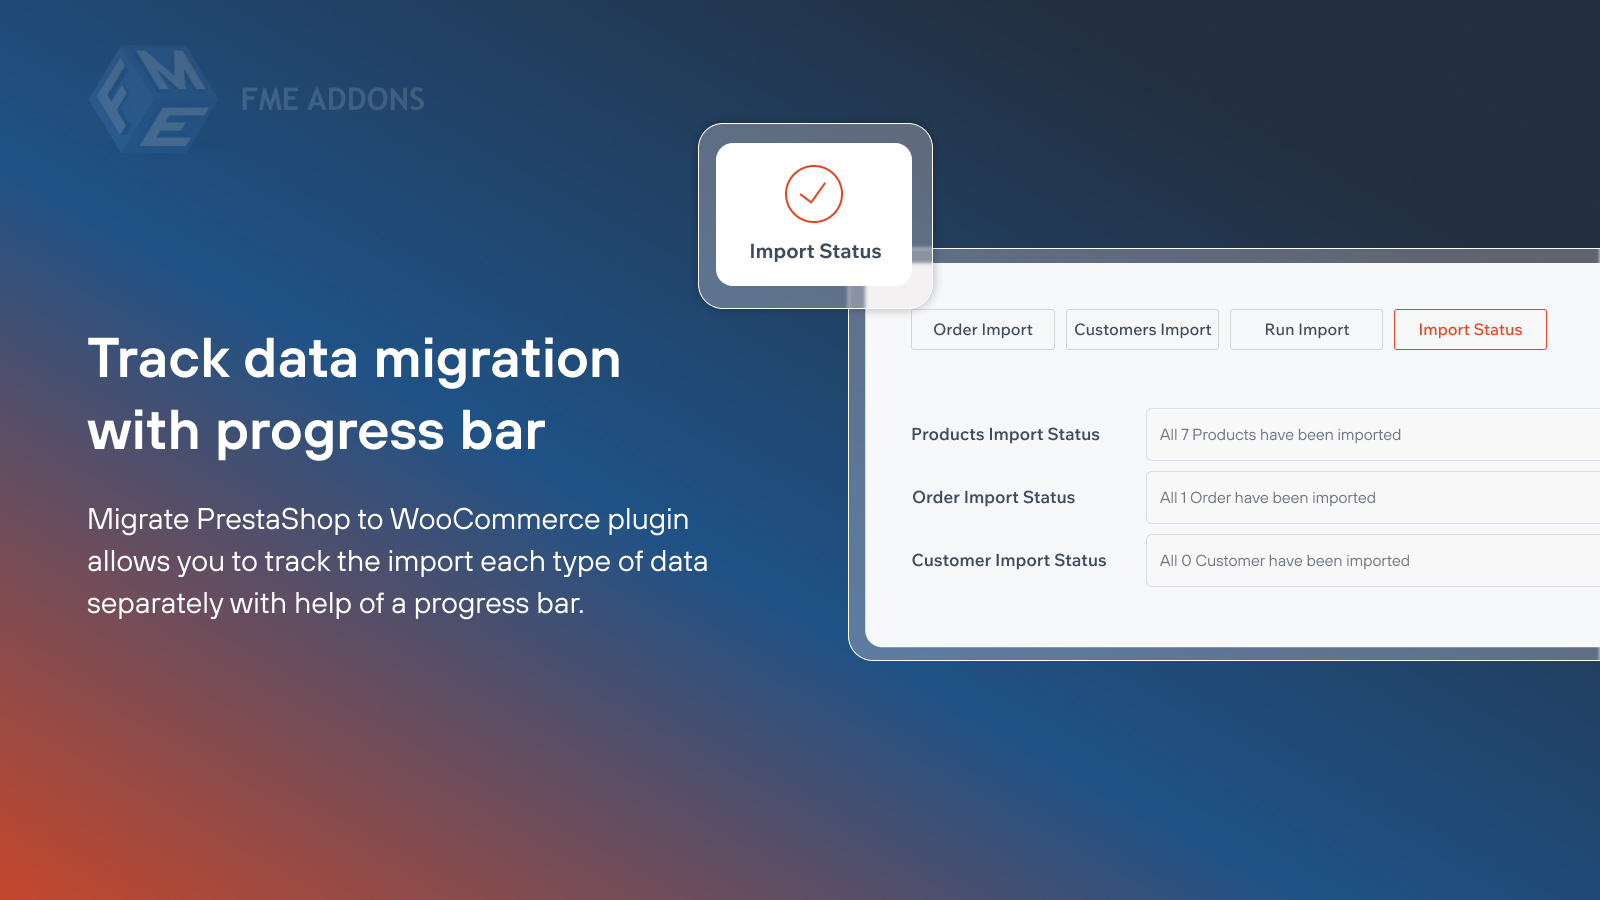The height and width of the screenshot is (900, 1600).
Task: Click the highlighted Import Status button
Action: tap(1470, 329)
